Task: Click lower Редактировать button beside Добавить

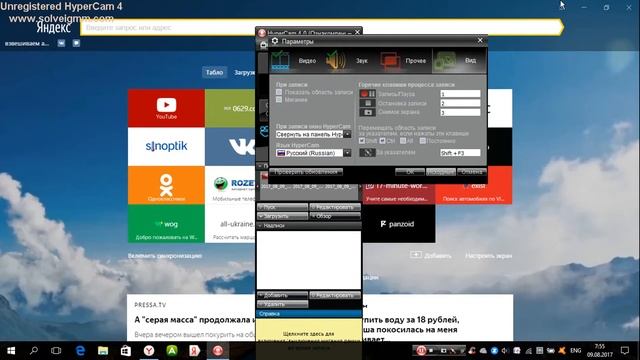Action: 335,295
